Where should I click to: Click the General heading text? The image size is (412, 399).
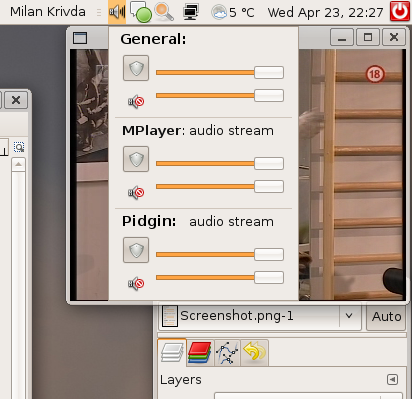pyautogui.click(x=153, y=39)
